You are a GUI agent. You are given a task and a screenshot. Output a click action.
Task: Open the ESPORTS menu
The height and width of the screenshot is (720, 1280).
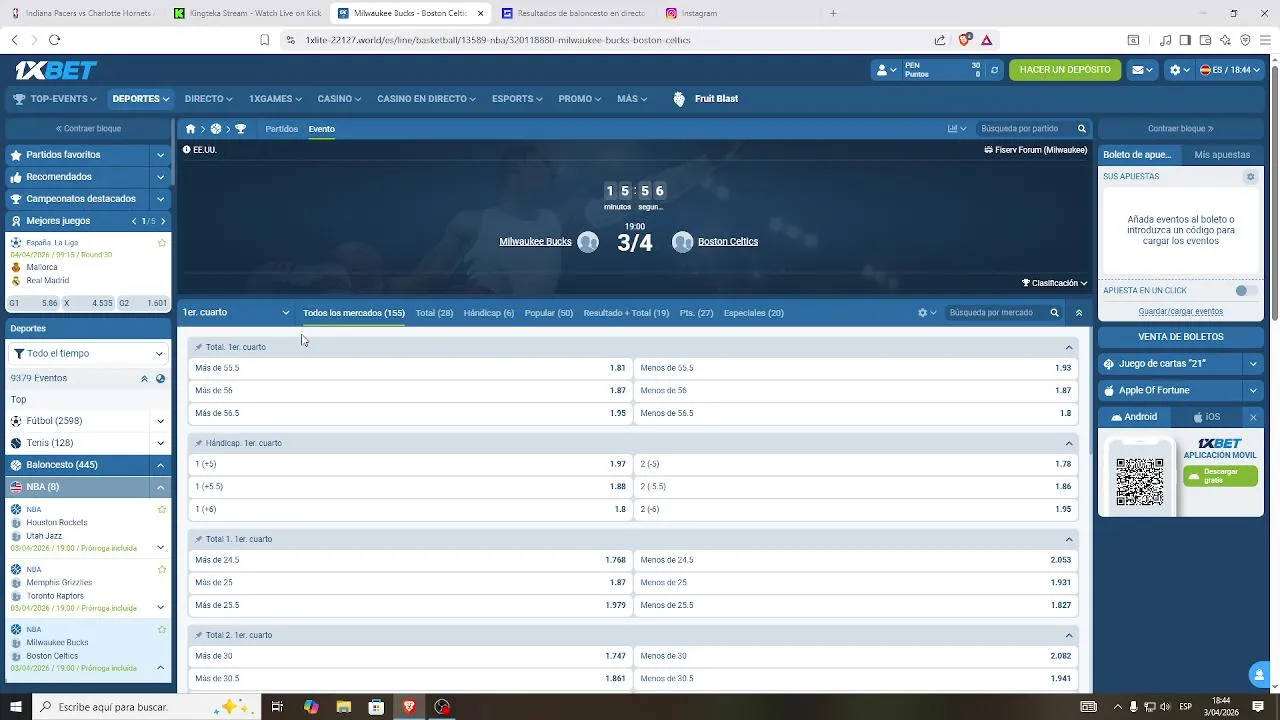pyautogui.click(x=517, y=99)
